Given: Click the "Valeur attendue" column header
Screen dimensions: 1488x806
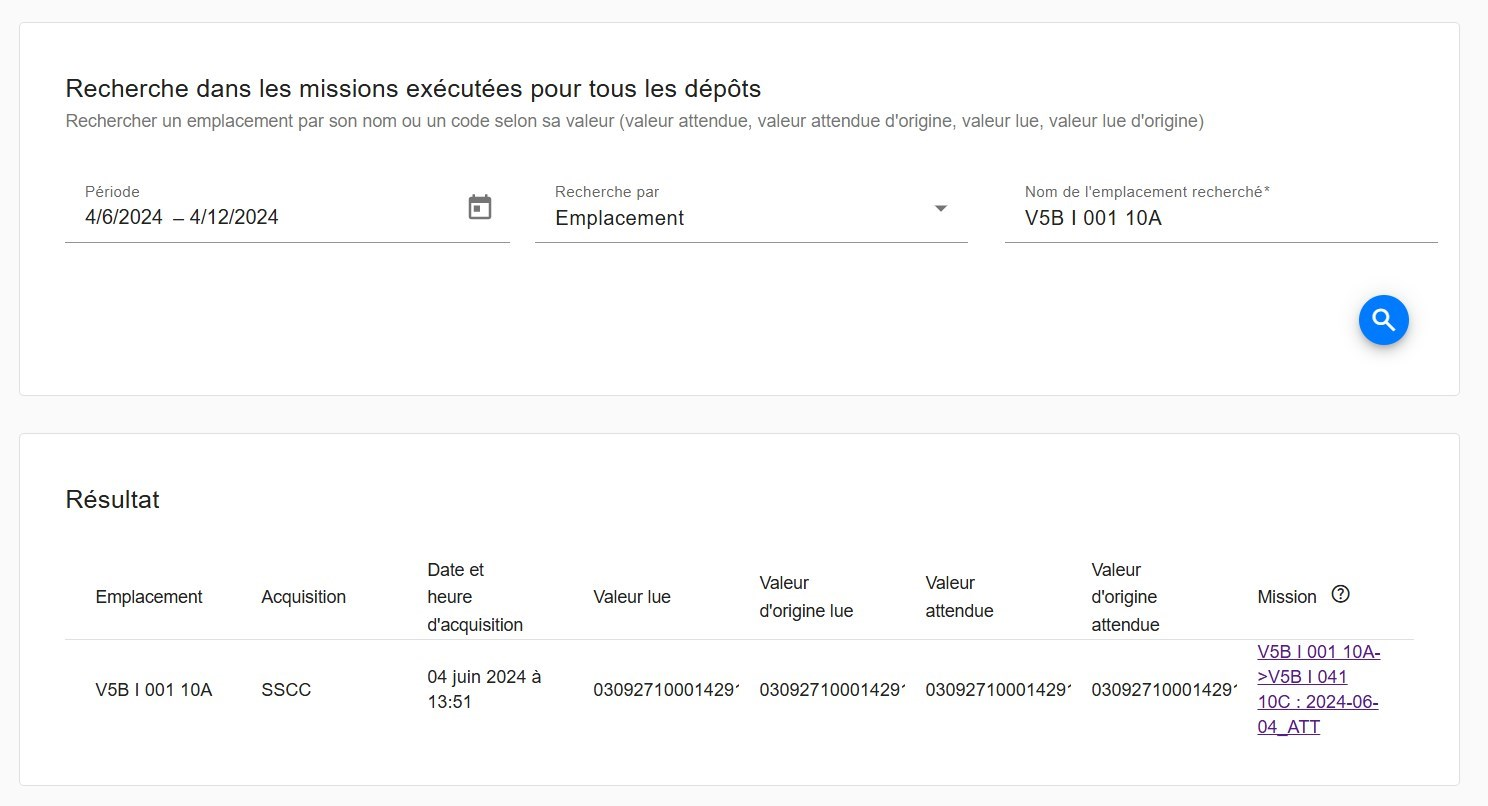Looking at the screenshot, I should tap(959, 597).
